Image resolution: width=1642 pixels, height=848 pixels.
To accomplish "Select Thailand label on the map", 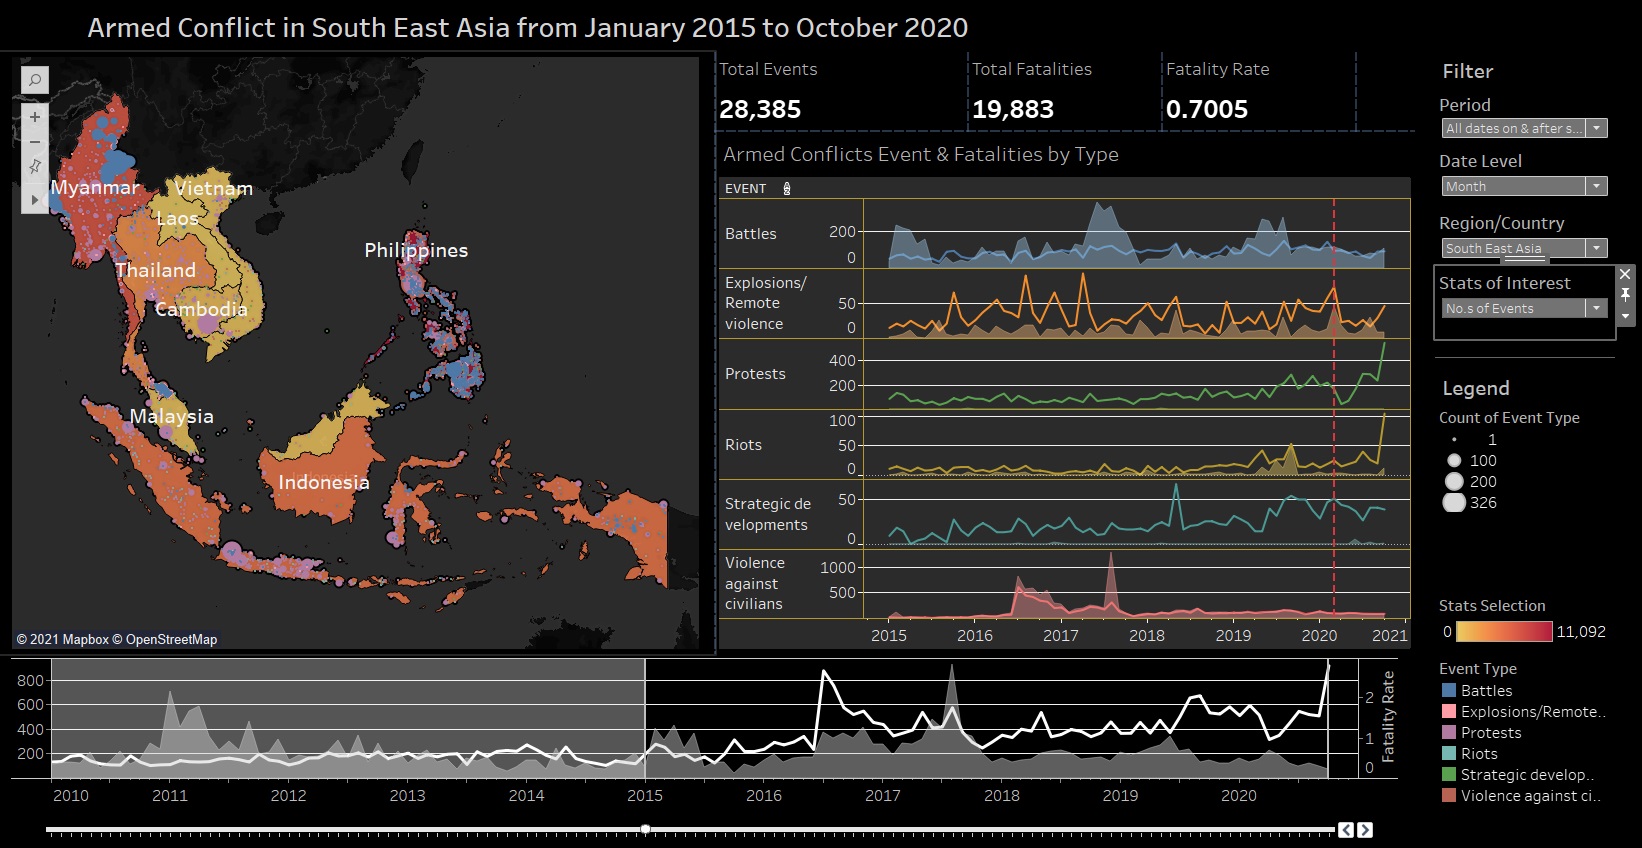I will 155,270.
